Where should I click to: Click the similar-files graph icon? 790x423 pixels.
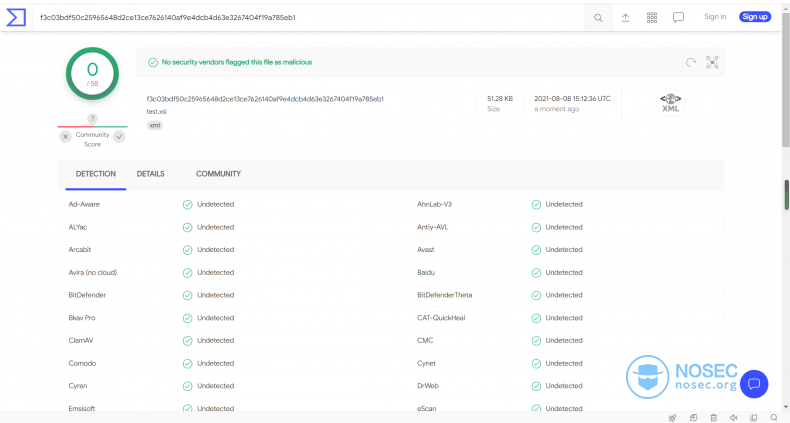pos(712,62)
